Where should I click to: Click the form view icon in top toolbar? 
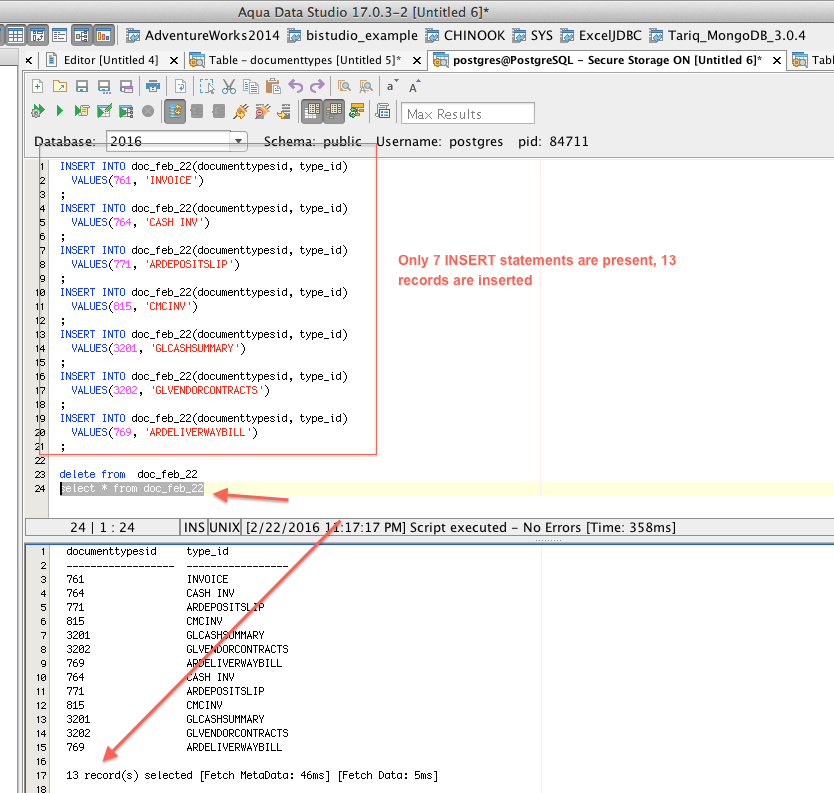[60, 36]
